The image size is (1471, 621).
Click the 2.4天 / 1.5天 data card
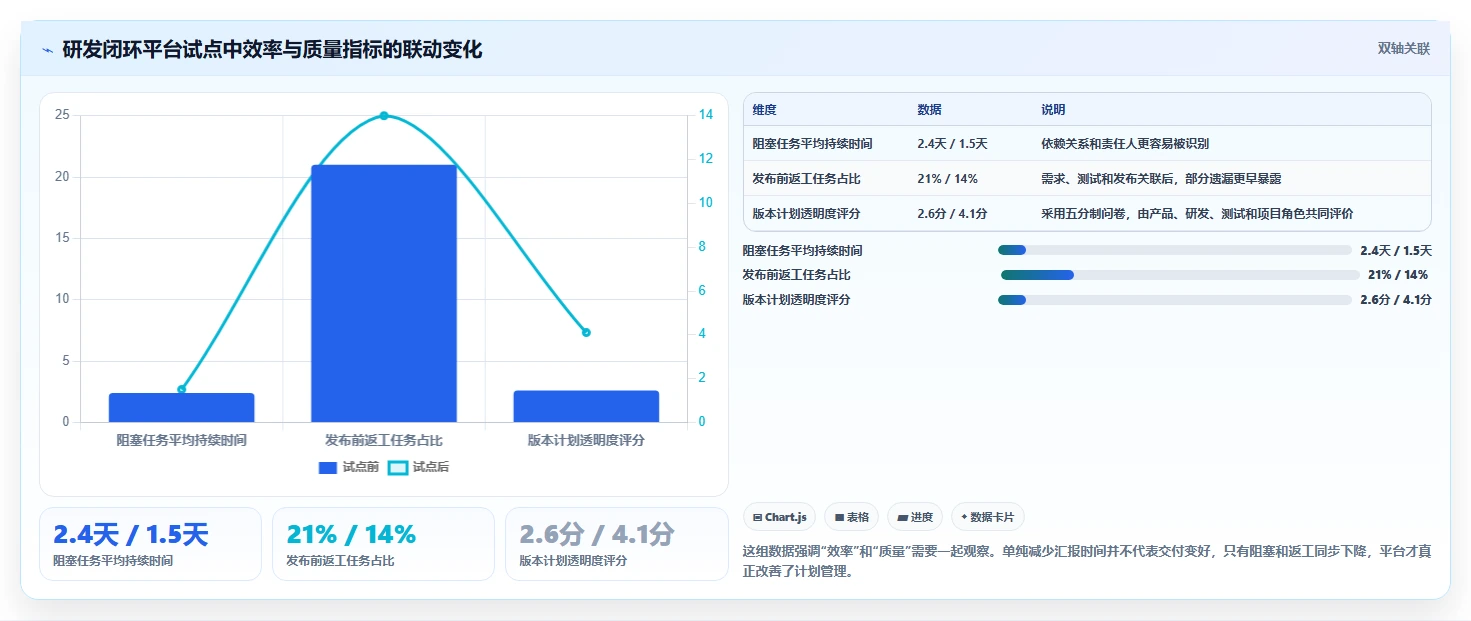coord(150,544)
